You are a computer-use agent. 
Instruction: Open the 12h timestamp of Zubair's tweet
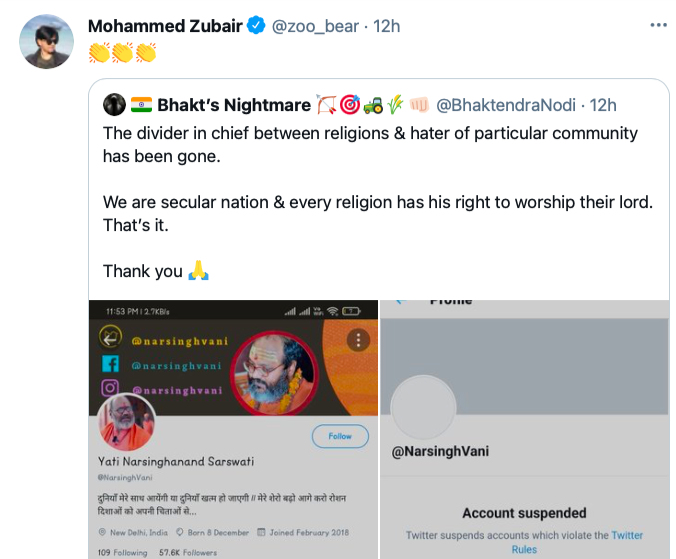pos(387,26)
